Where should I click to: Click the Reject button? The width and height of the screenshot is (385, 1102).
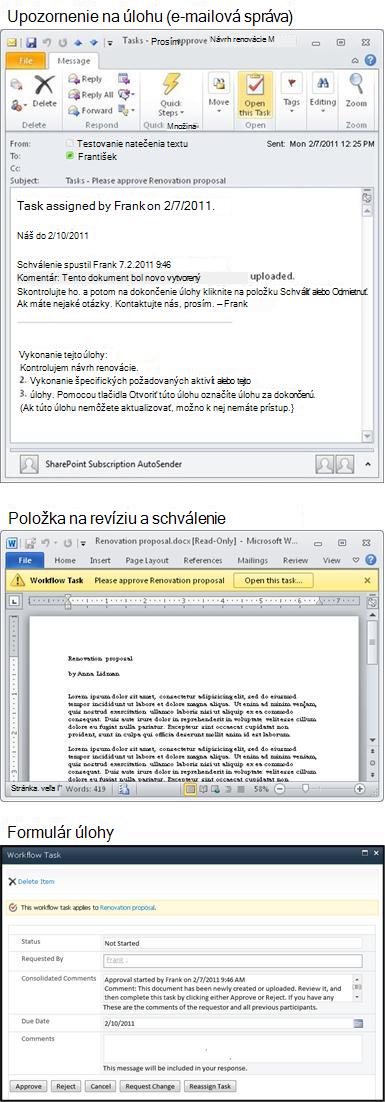(66, 1086)
